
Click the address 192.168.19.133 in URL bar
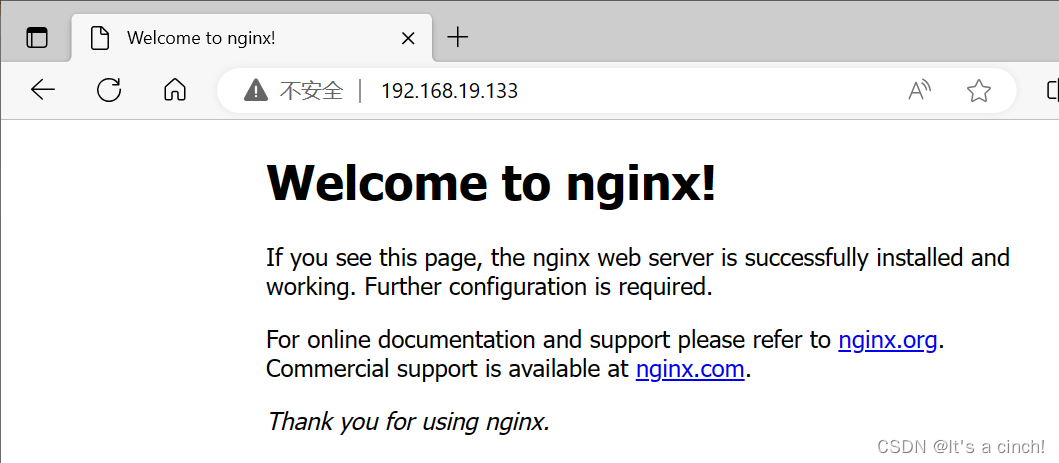click(449, 90)
